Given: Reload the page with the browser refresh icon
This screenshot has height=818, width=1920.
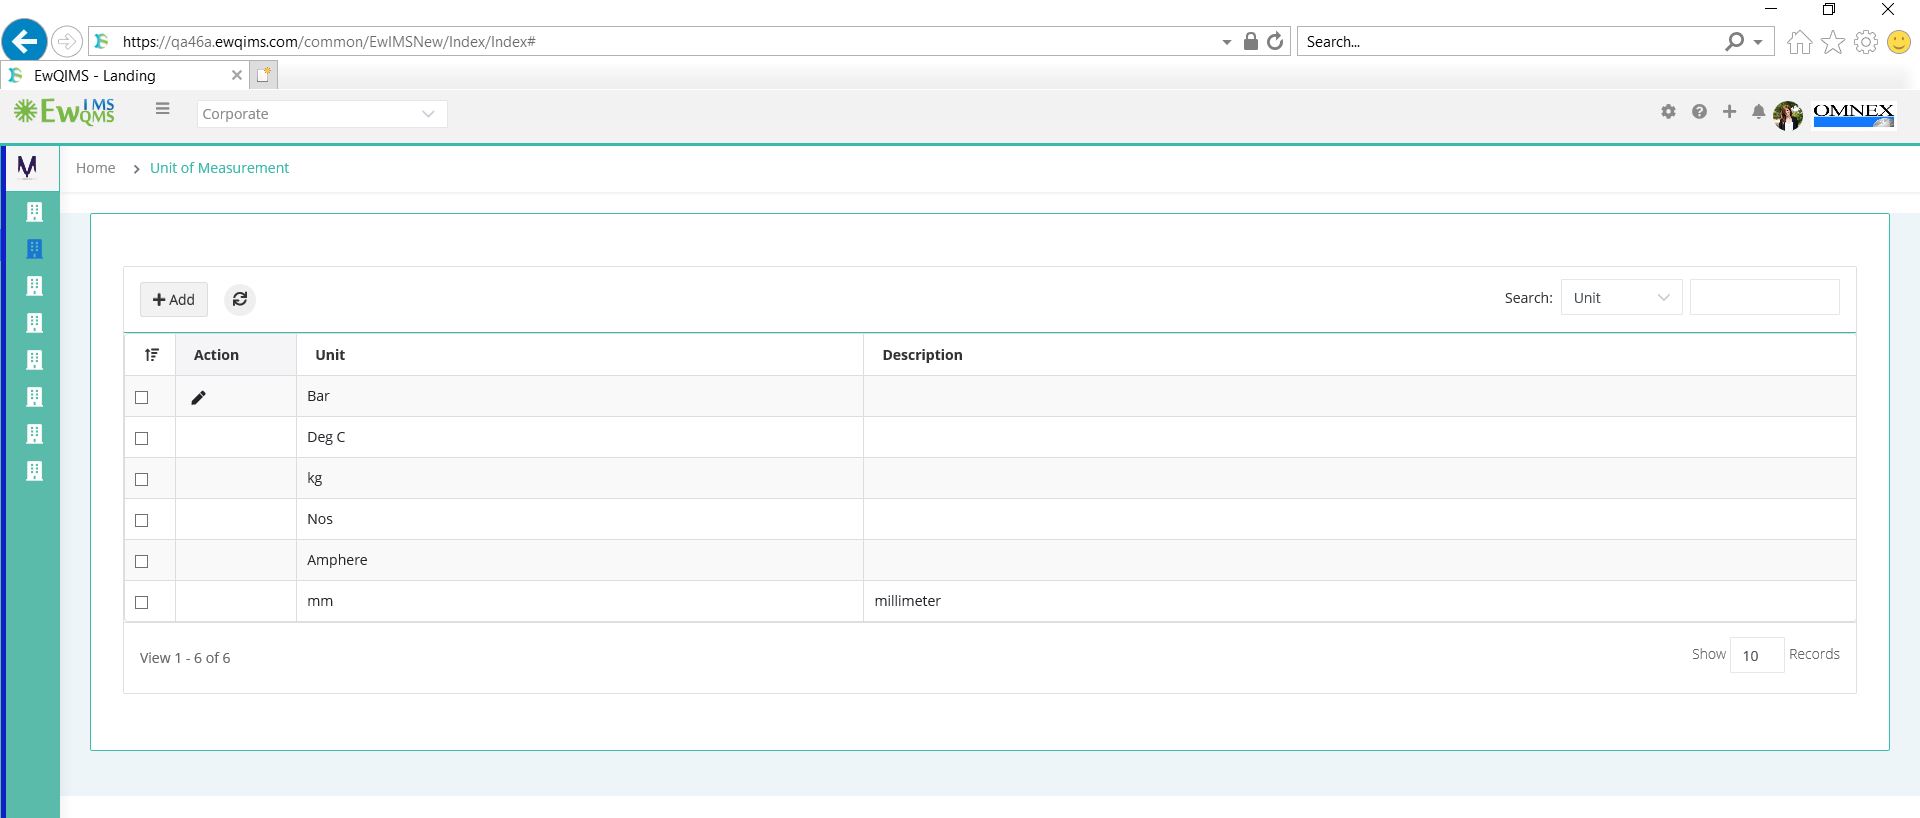Looking at the screenshot, I should point(1275,41).
